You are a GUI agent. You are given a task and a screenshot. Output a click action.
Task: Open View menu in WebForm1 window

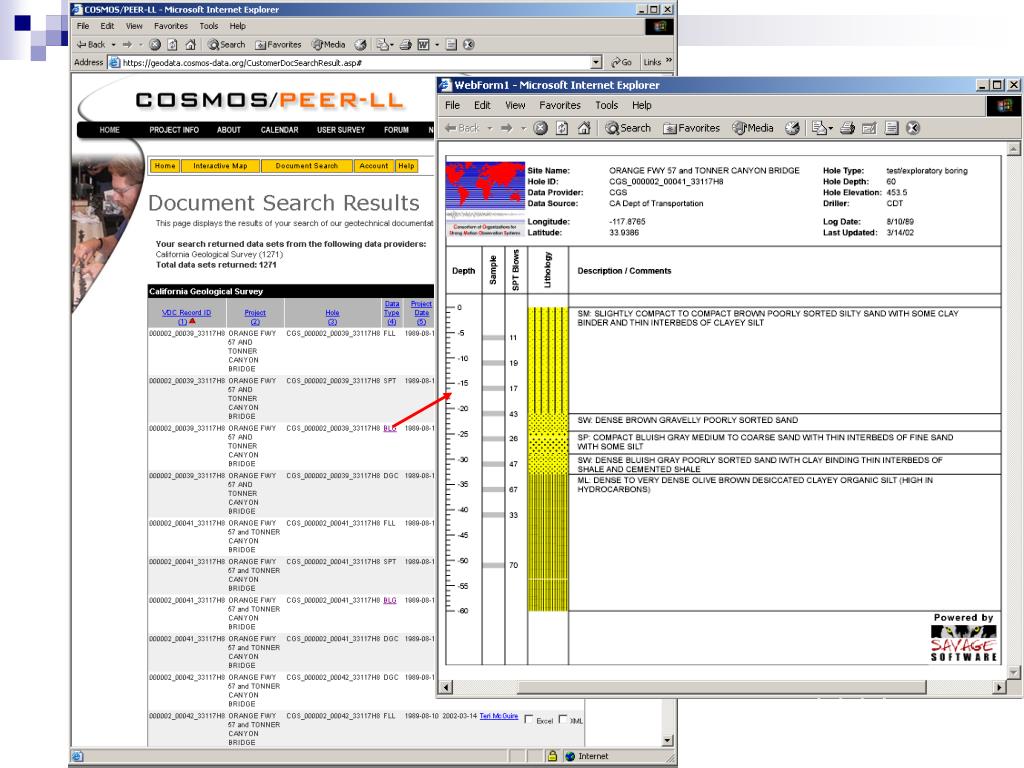(x=515, y=105)
